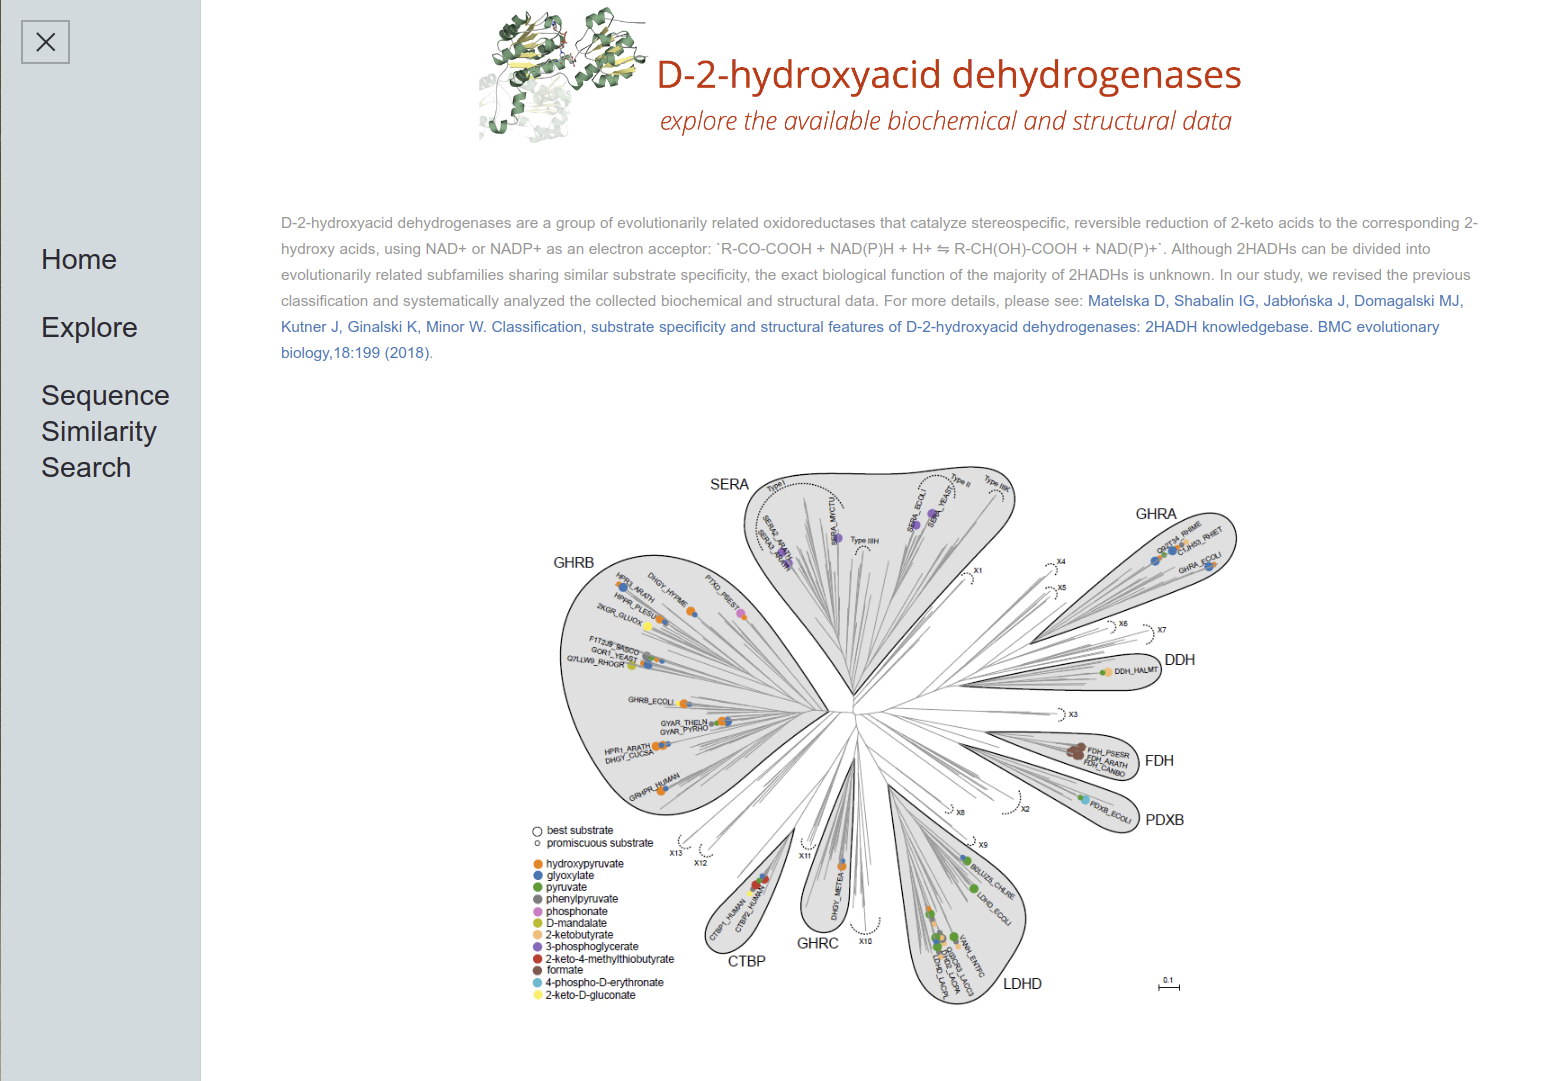Click the purple SERA_MYCTU node
This screenshot has width=1559, height=1081.
(838, 539)
